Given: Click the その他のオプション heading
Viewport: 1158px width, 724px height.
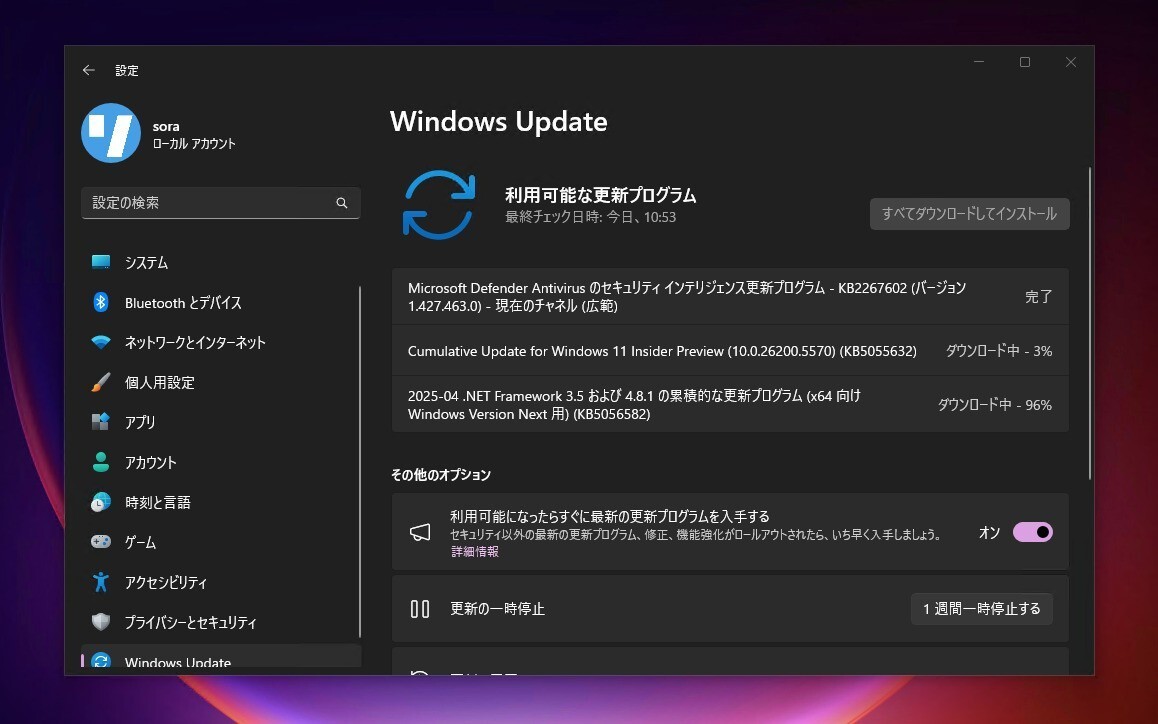Looking at the screenshot, I should [441, 475].
